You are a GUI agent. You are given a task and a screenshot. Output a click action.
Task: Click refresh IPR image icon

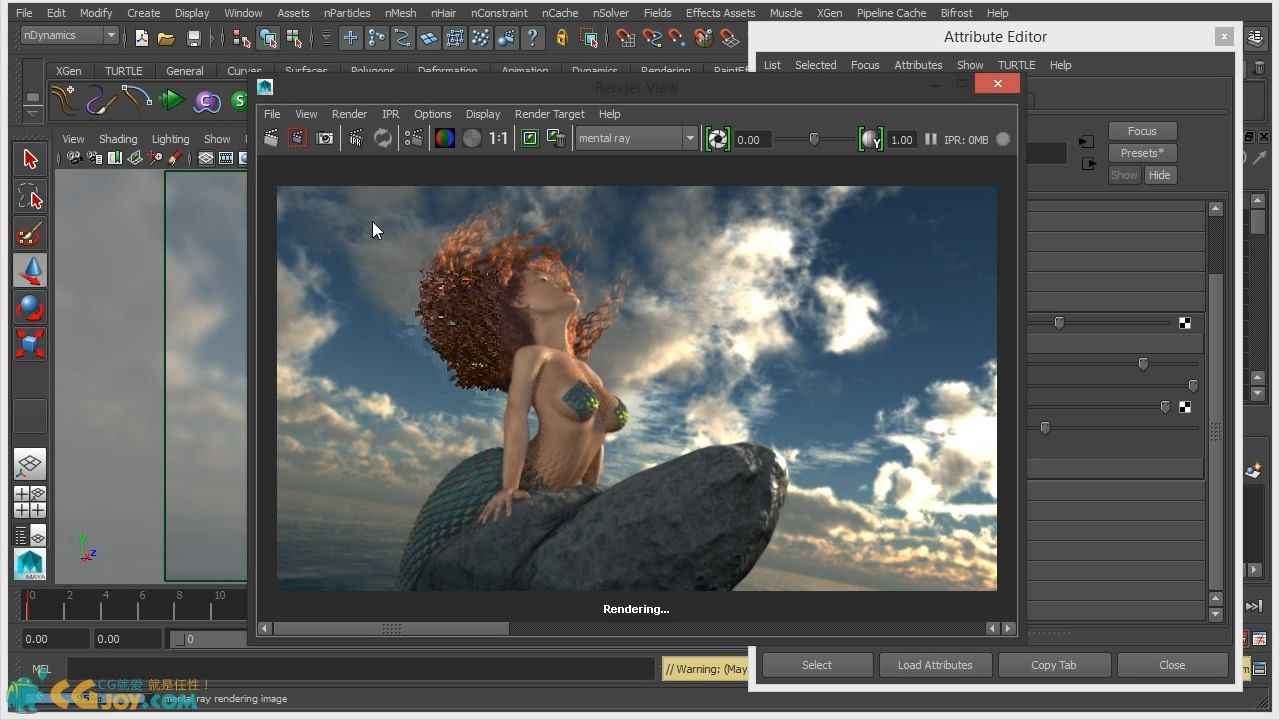(383, 139)
